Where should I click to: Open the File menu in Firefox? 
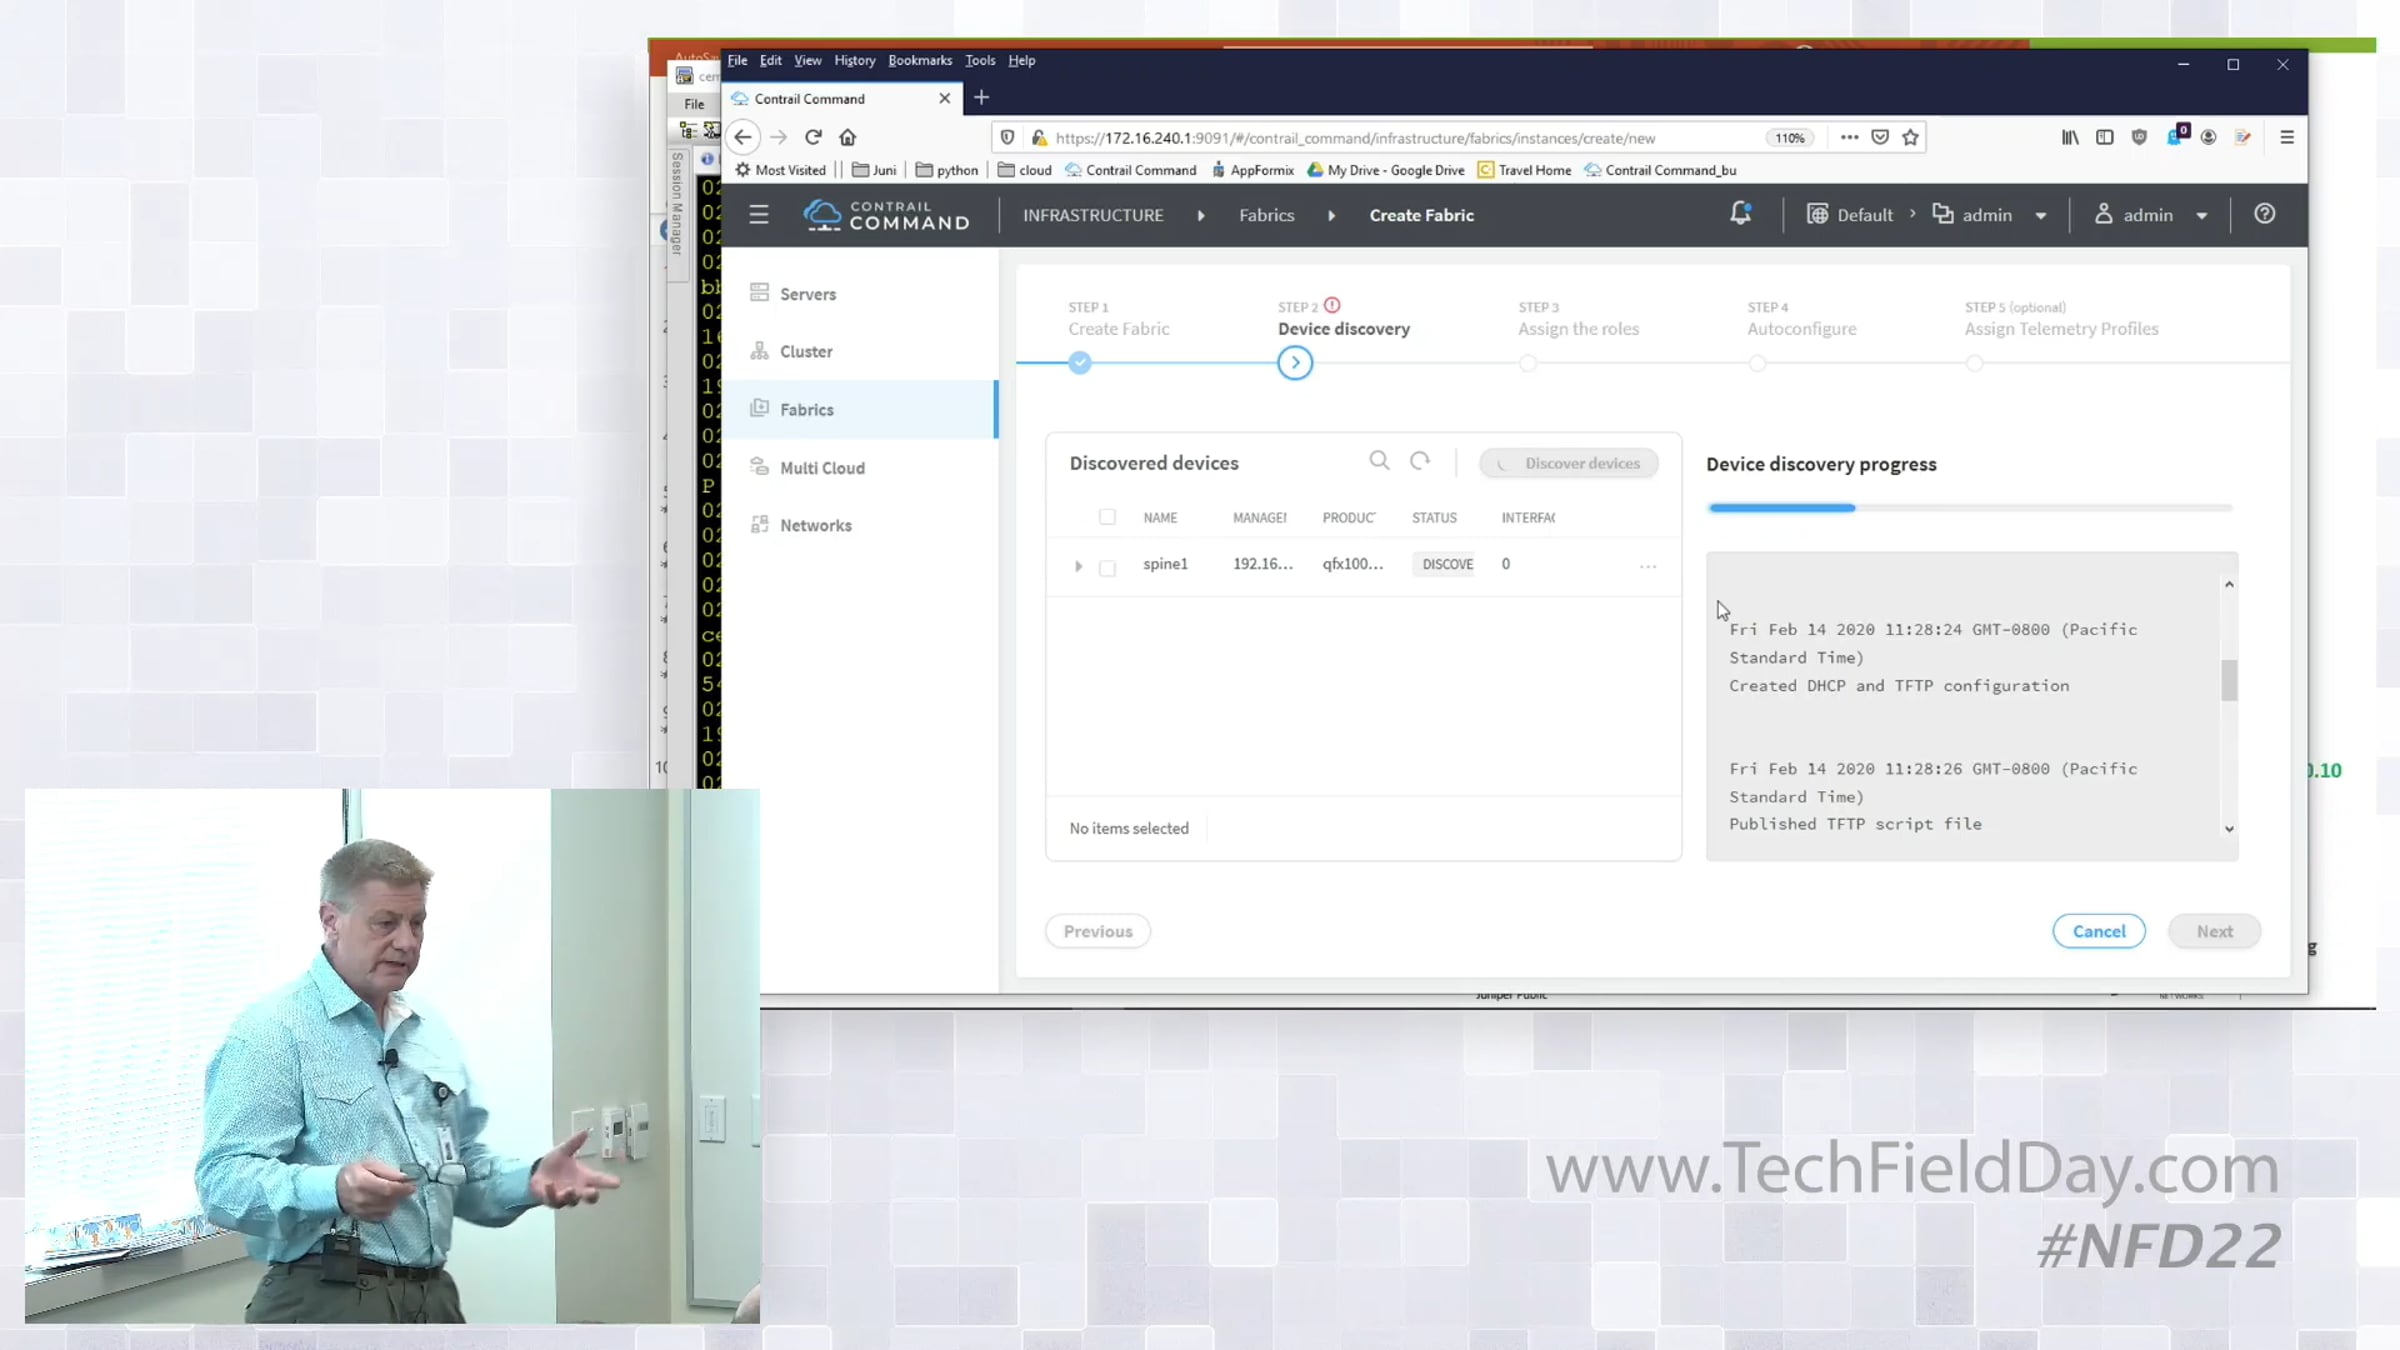[737, 60]
